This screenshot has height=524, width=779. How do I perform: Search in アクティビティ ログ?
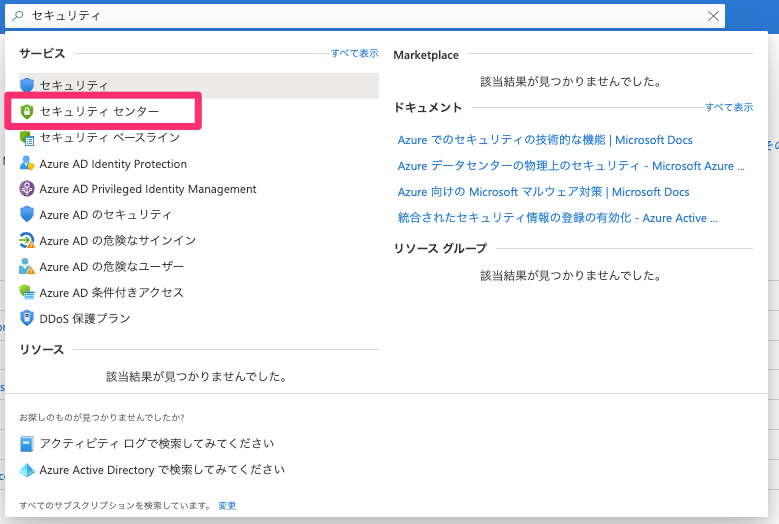pyautogui.click(x=156, y=443)
